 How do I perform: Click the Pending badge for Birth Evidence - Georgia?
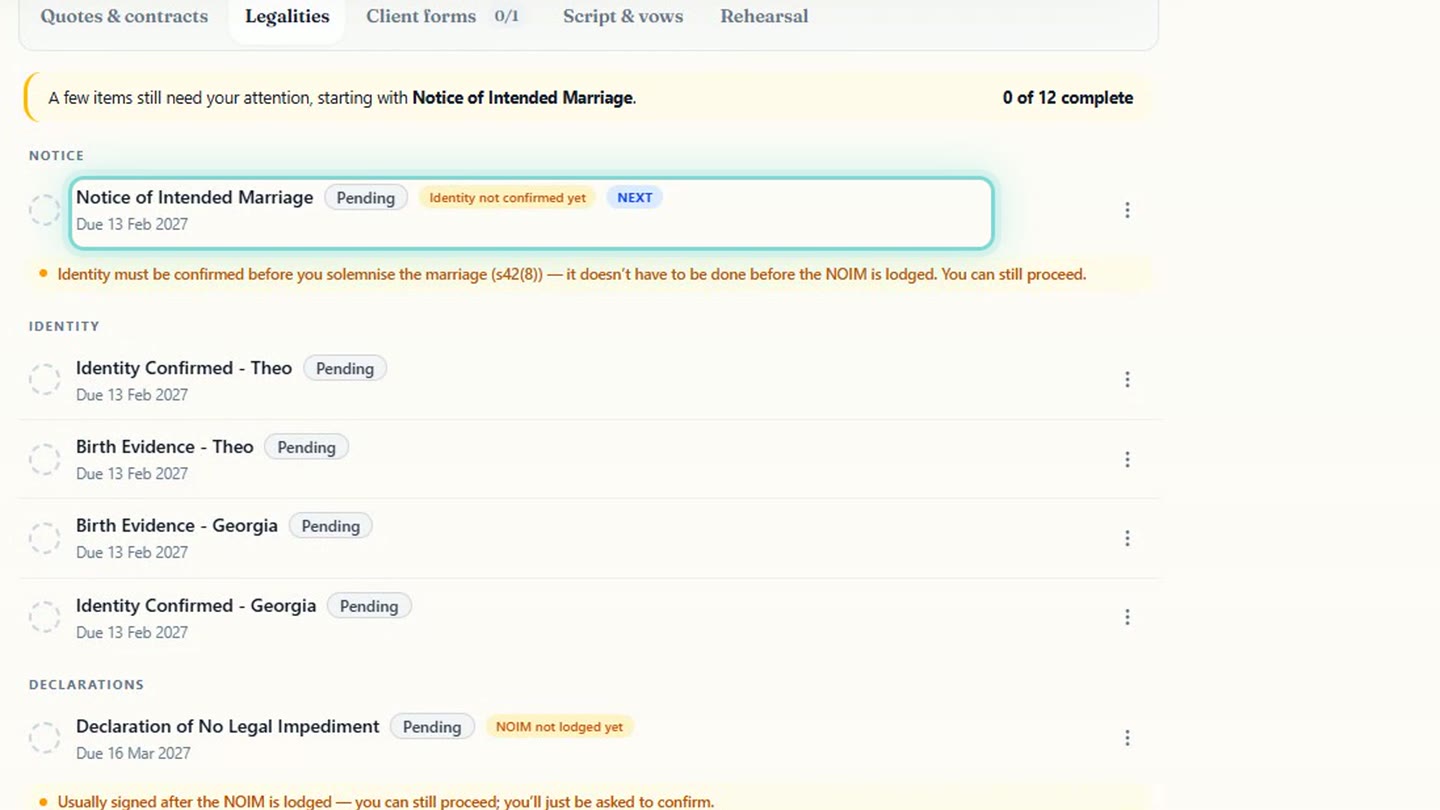[x=331, y=526]
